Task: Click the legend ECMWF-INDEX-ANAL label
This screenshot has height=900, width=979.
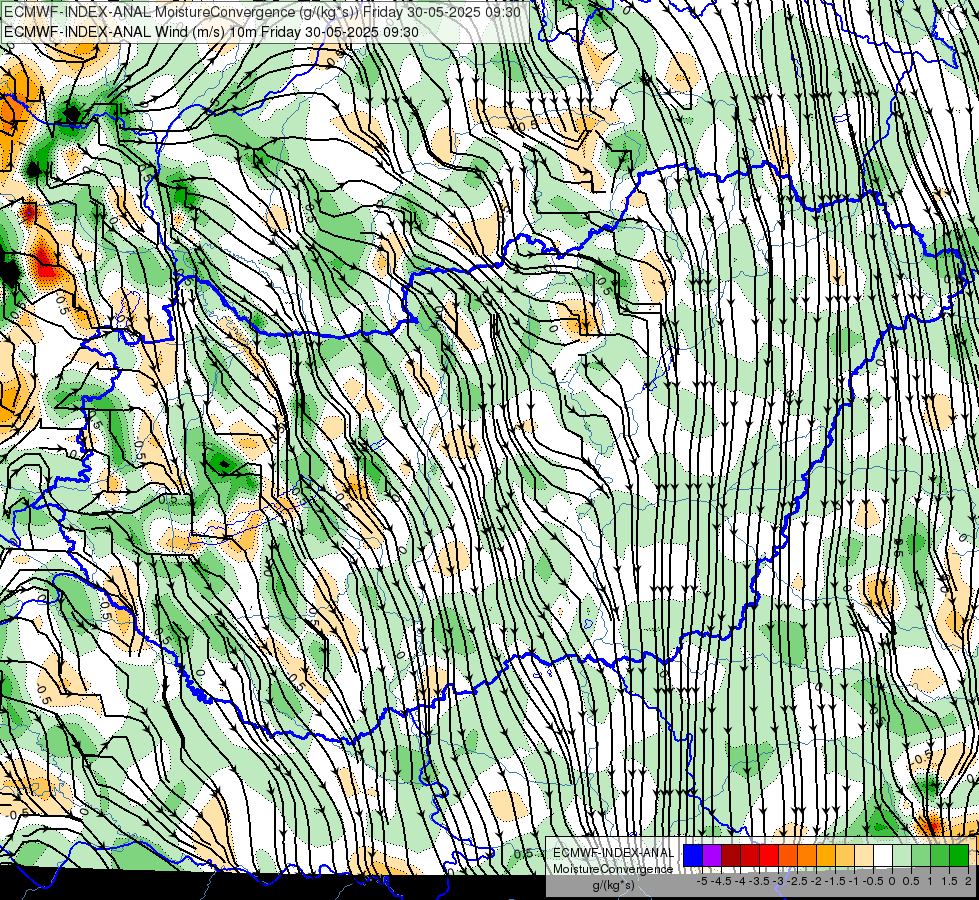Action: [x=614, y=853]
